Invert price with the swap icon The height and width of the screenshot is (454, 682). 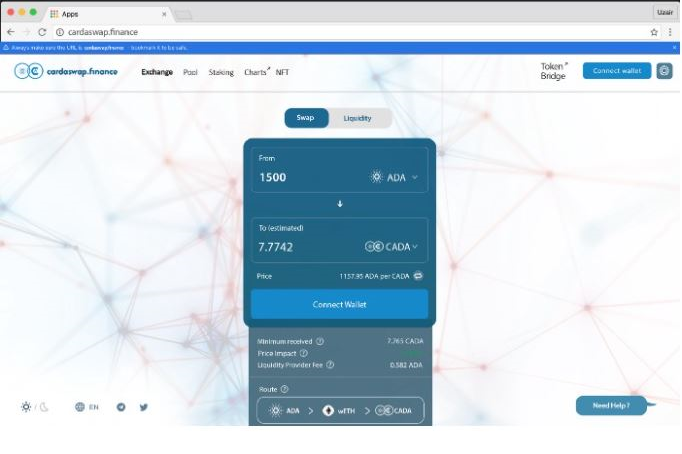[x=418, y=276]
